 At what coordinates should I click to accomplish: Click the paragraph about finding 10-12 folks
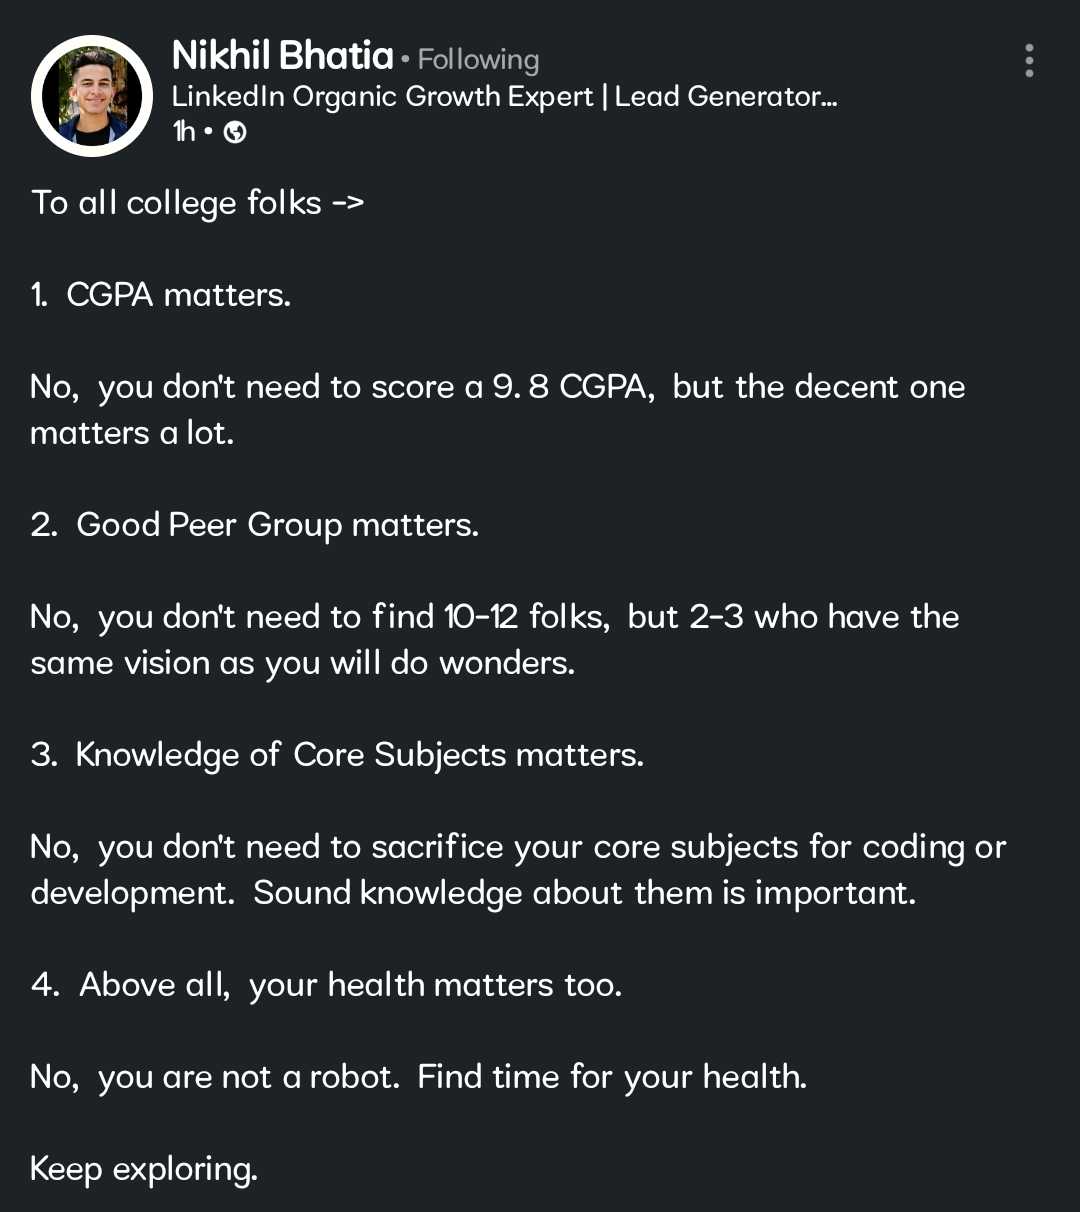pyautogui.click(x=494, y=617)
